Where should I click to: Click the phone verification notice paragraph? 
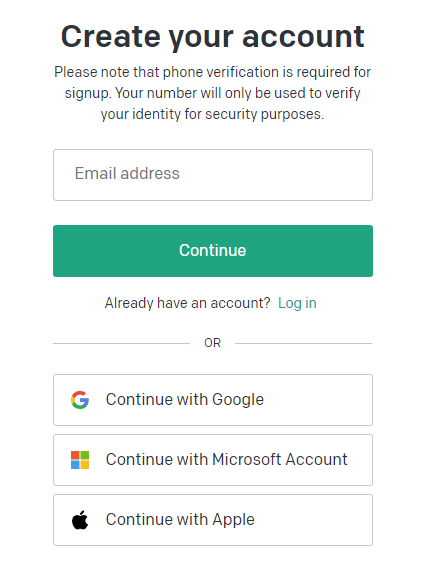click(213, 93)
